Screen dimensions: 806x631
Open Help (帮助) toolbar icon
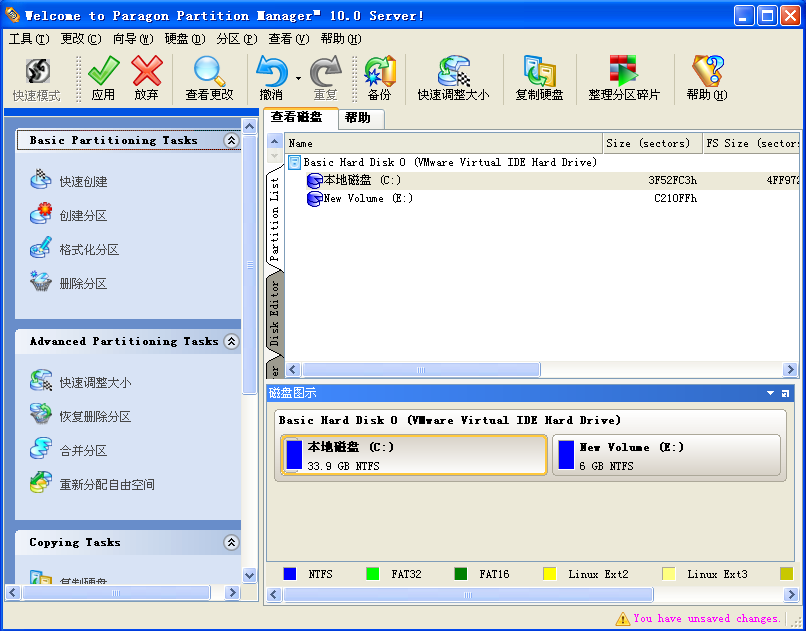pyautogui.click(x=707, y=71)
